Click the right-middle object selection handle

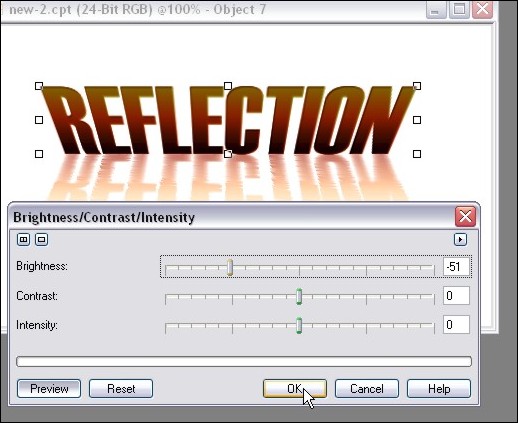click(x=417, y=120)
